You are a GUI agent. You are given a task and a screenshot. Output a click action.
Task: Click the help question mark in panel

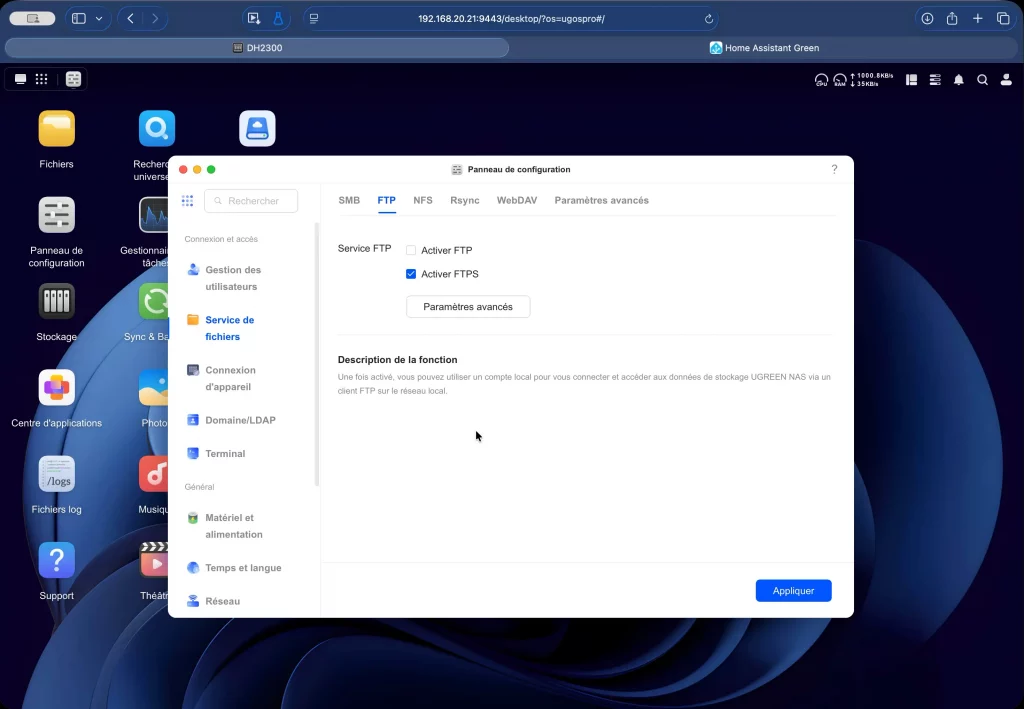point(834,170)
